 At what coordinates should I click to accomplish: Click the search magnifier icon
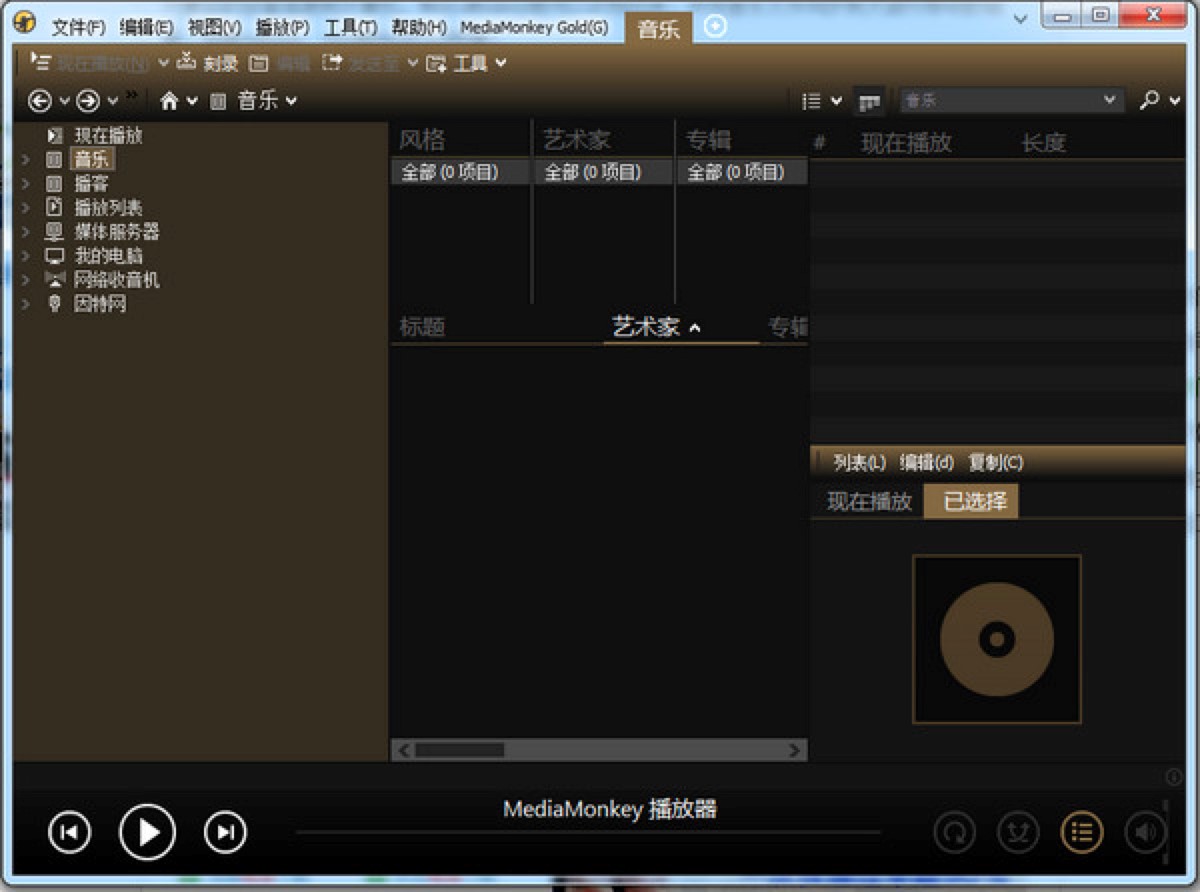pyautogui.click(x=1150, y=100)
